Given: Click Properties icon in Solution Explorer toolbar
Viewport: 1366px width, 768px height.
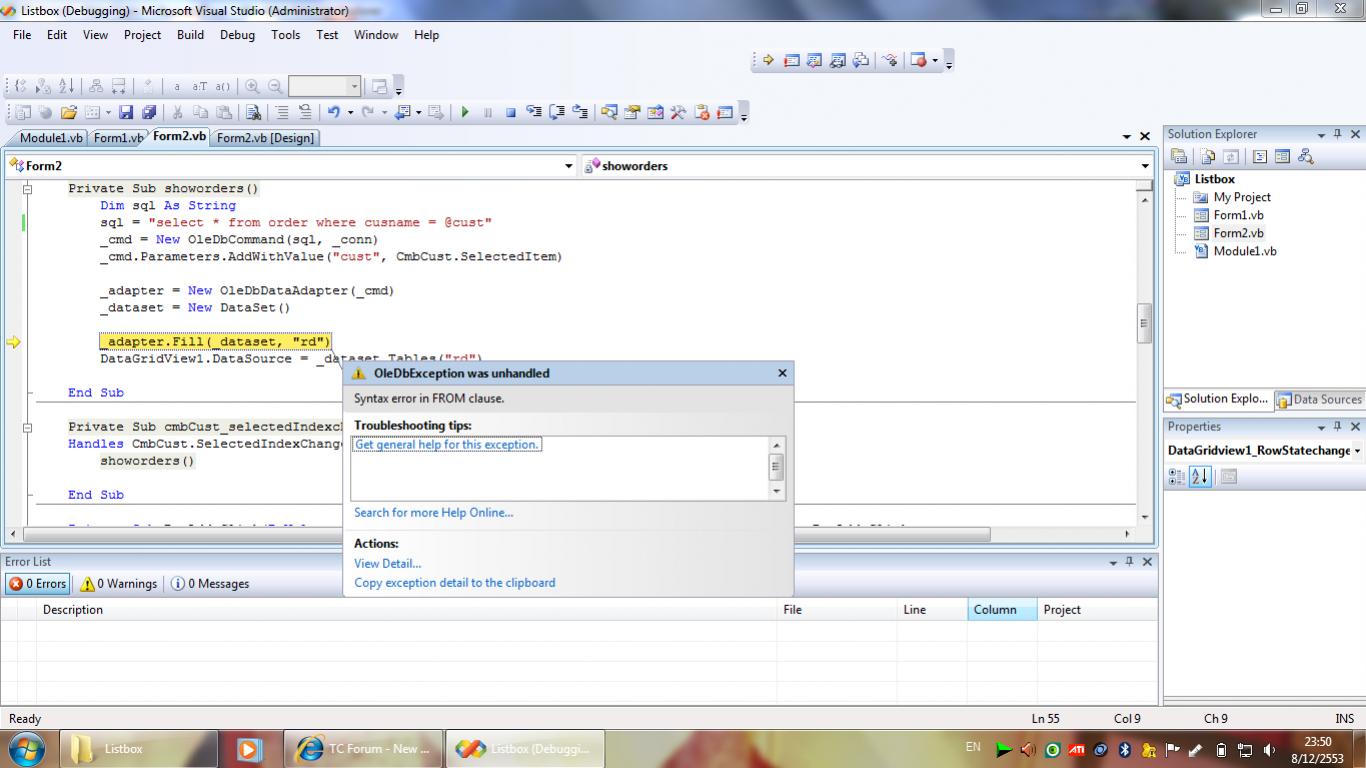Looking at the screenshot, I should [1179, 156].
